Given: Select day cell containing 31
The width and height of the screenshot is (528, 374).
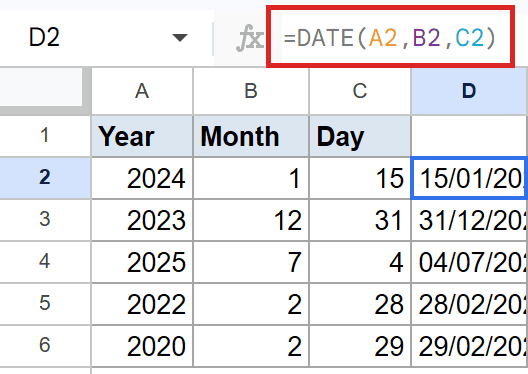Looking at the screenshot, I should [x=360, y=220].
